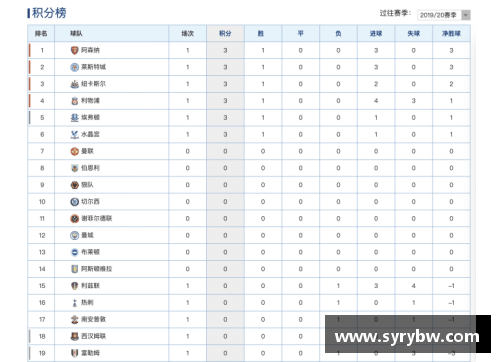Open the 纽卡斯尔 team name link
Image resolution: width=500 pixels, height=362 pixels.
[x=93, y=84]
